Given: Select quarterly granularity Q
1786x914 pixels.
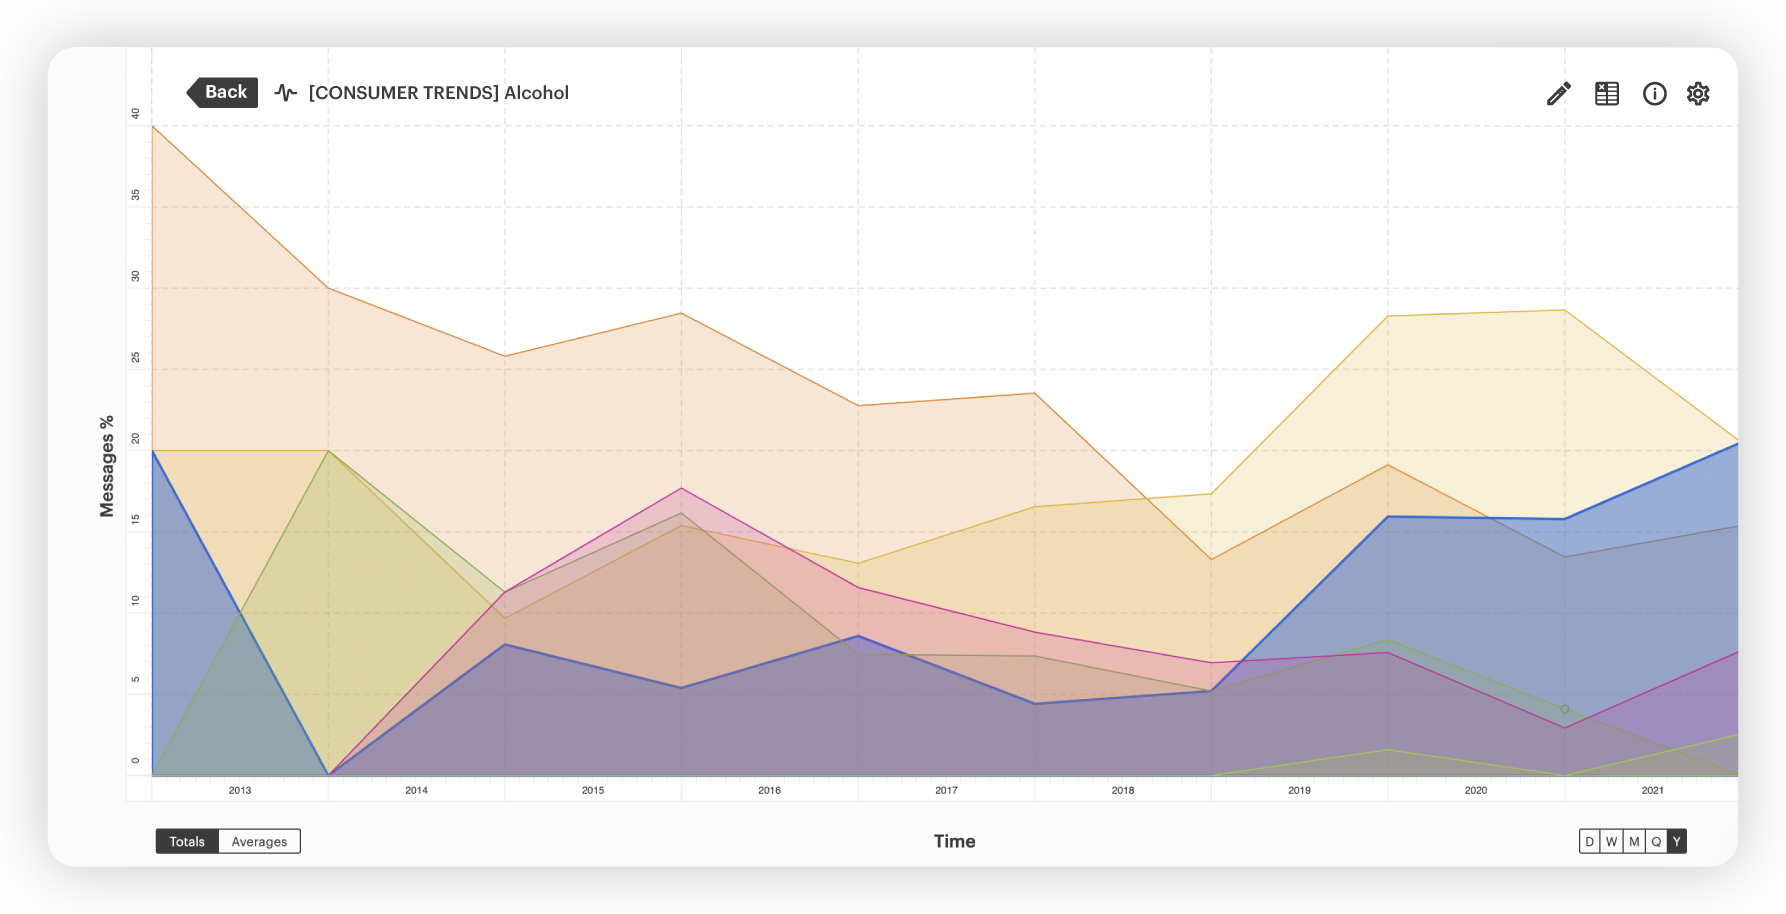Looking at the screenshot, I should pyautogui.click(x=1656, y=841).
